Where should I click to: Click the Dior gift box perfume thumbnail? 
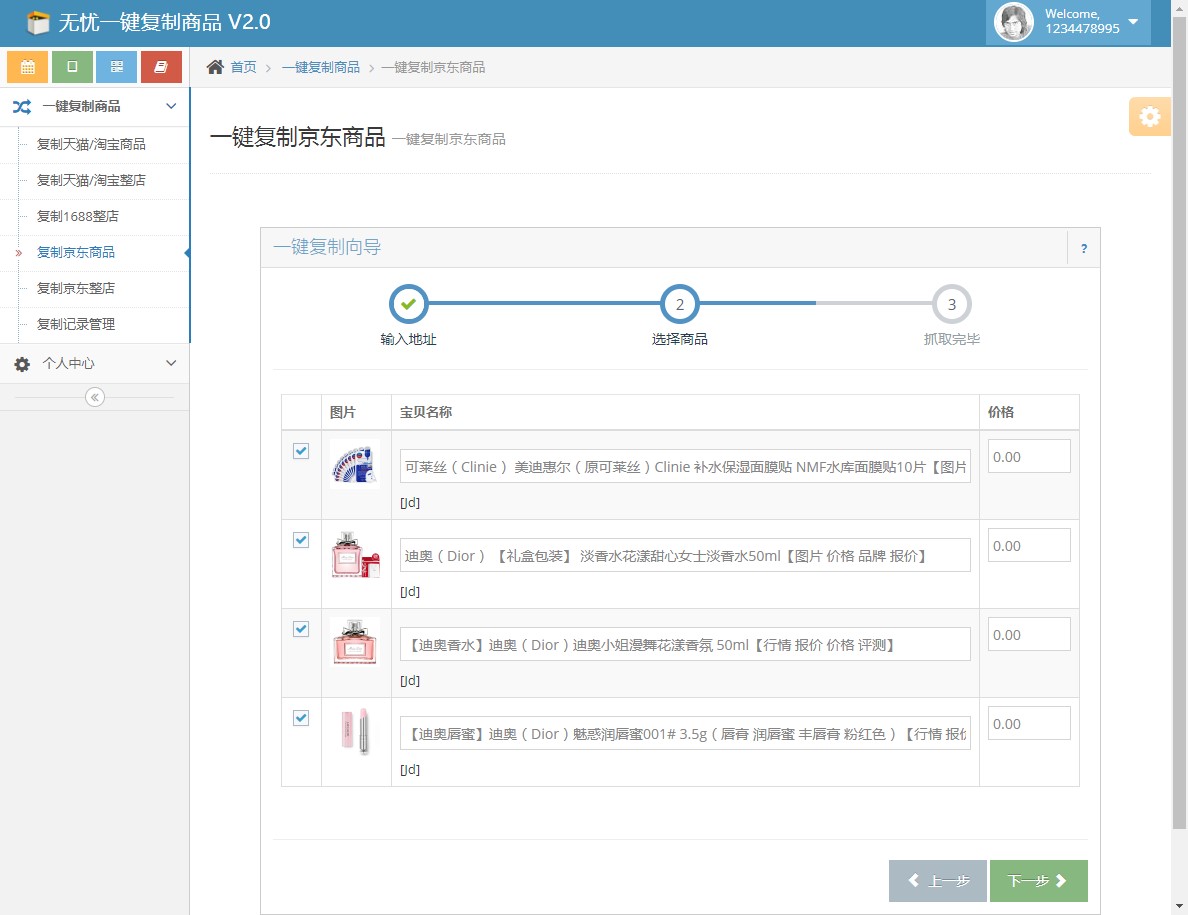(x=355, y=554)
